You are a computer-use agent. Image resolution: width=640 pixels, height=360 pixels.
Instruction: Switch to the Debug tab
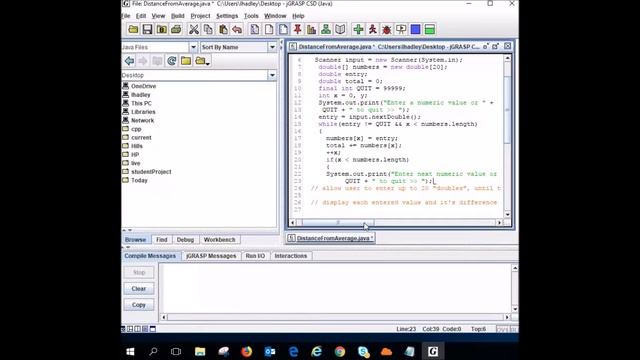(185, 240)
